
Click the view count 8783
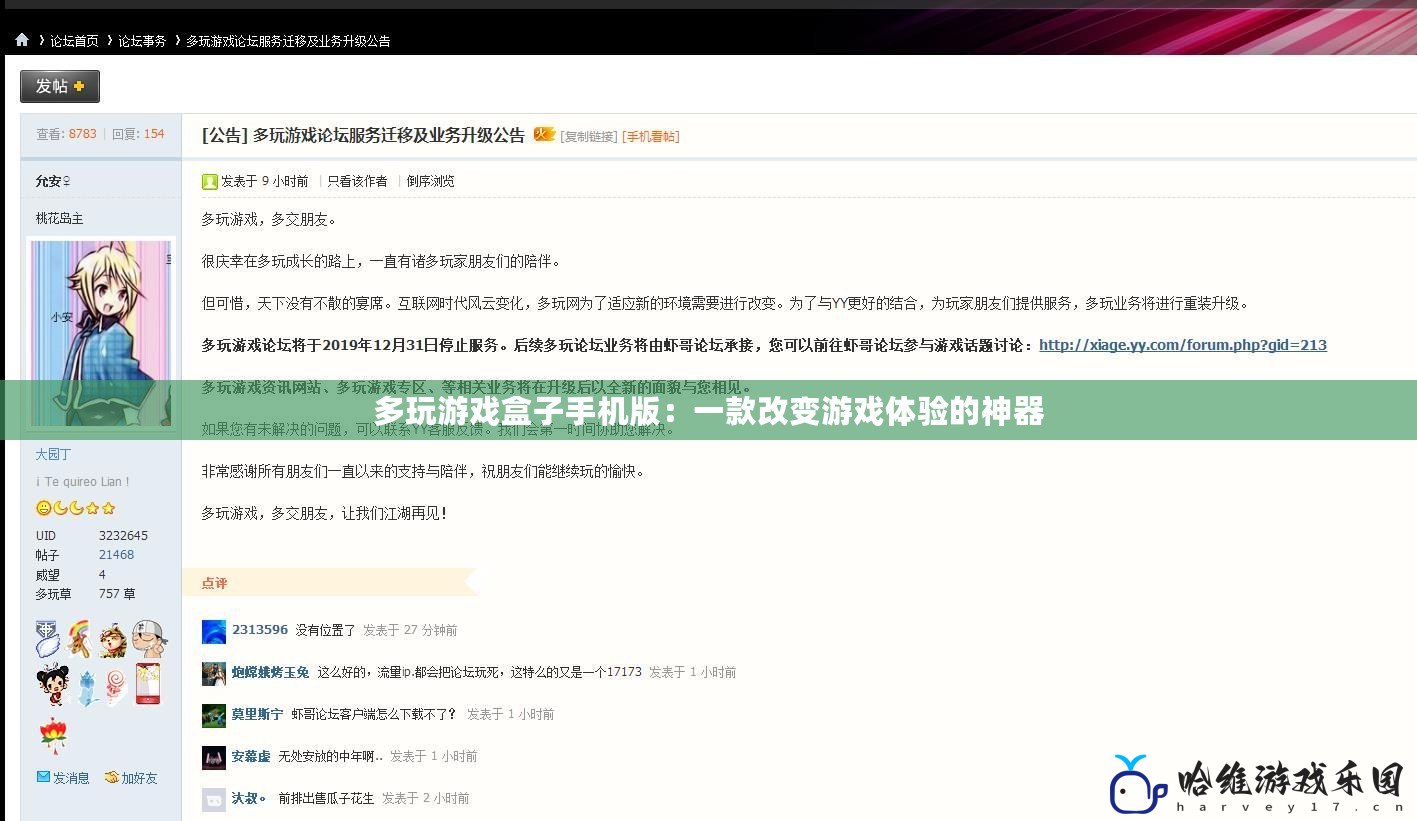pyautogui.click(x=83, y=133)
